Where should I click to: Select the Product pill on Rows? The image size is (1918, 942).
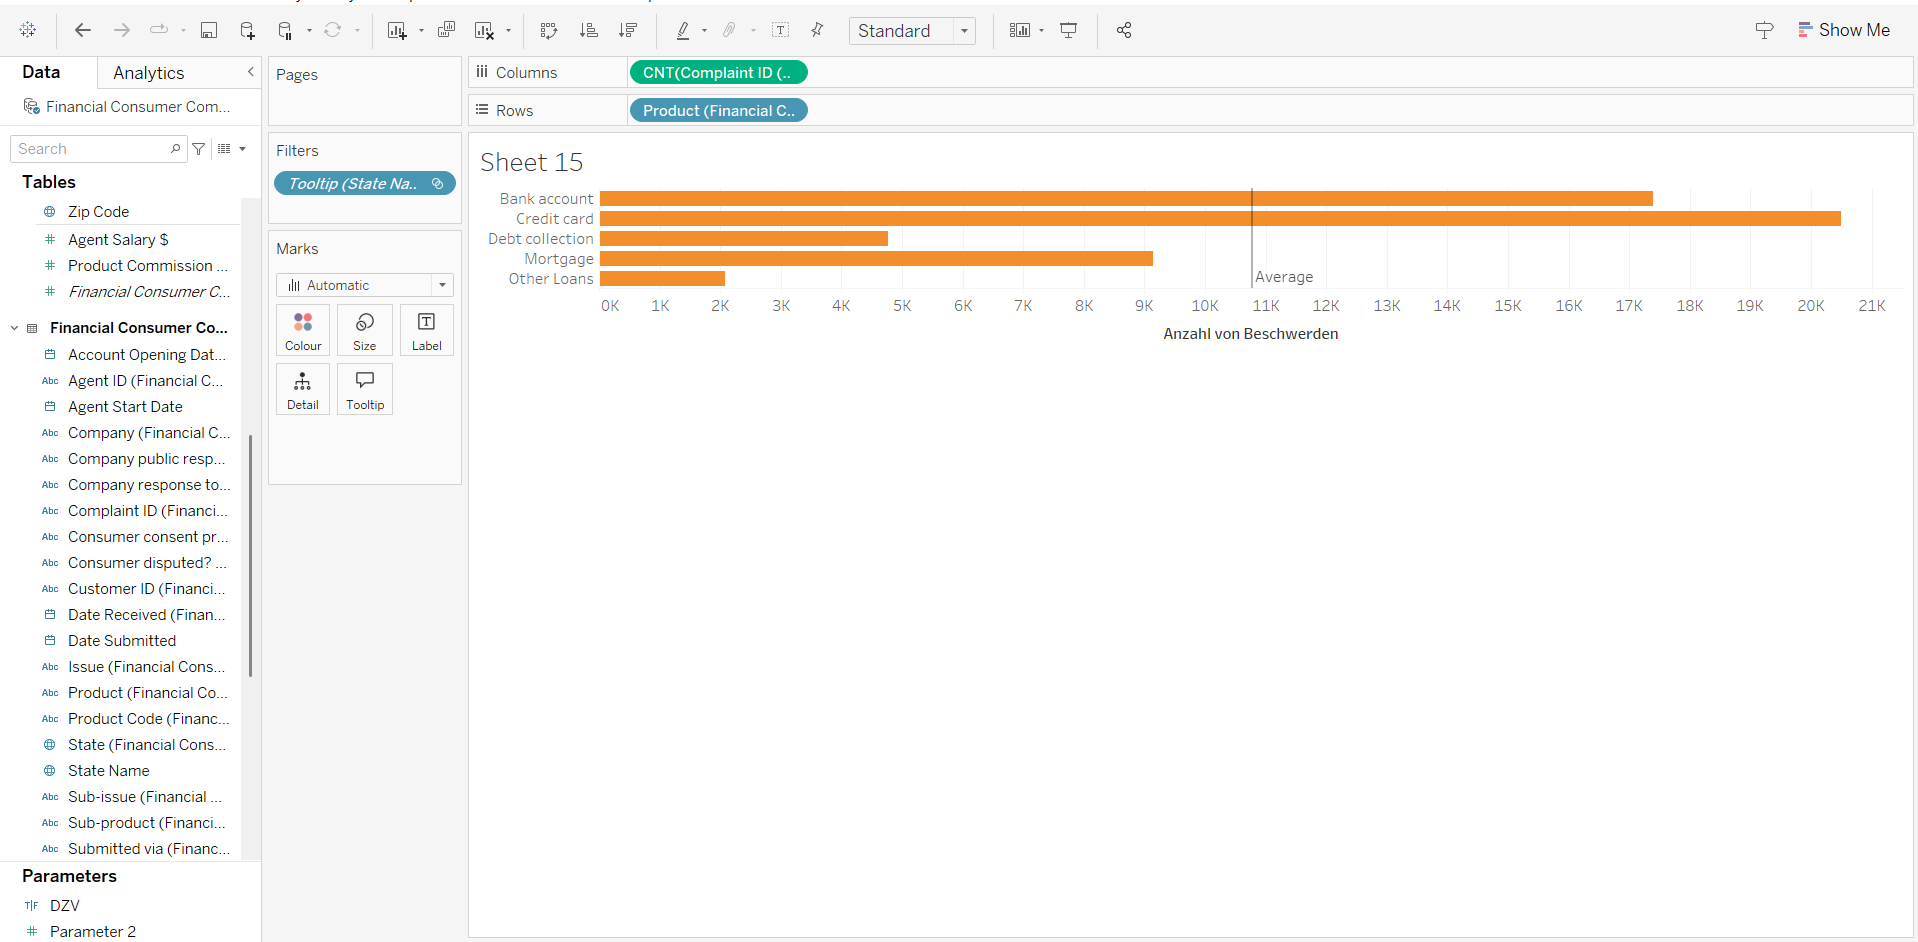718,110
